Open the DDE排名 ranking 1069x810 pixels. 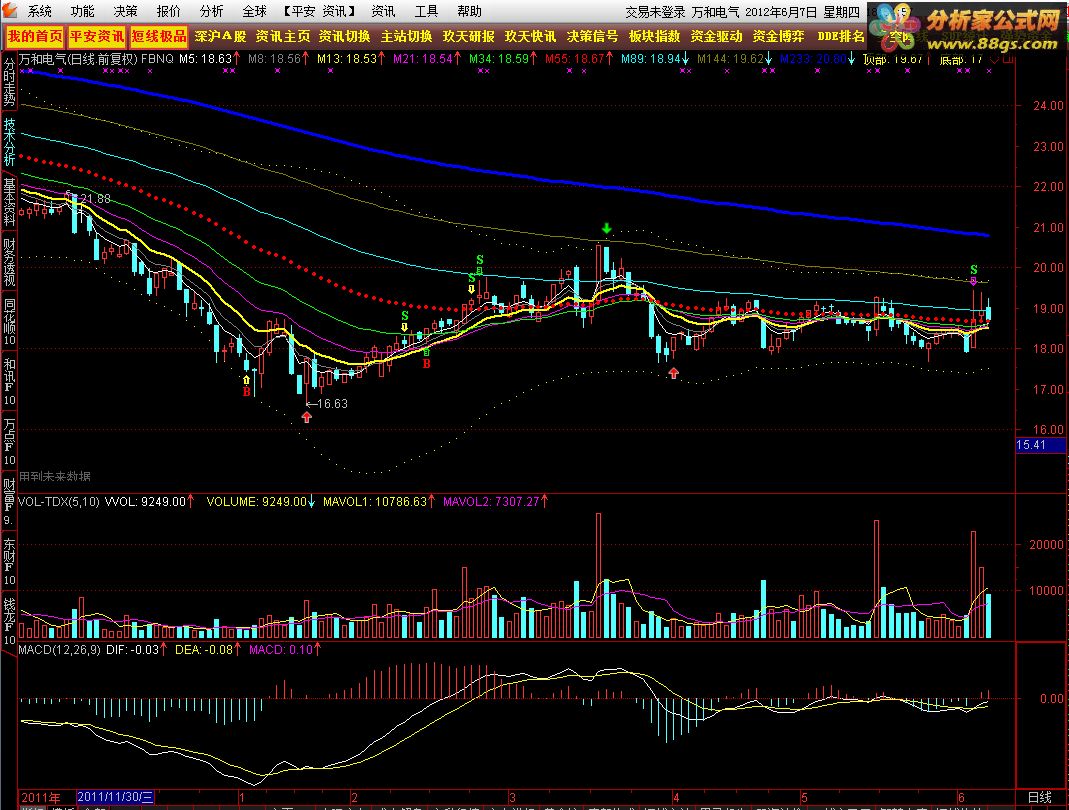pyautogui.click(x=841, y=36)
